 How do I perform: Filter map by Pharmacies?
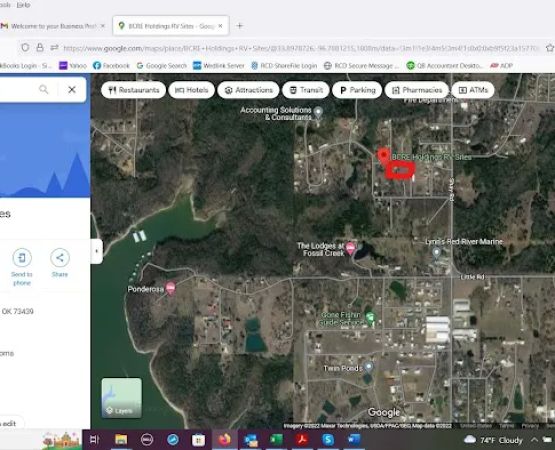pyautogui.click(x=417, y=90)
